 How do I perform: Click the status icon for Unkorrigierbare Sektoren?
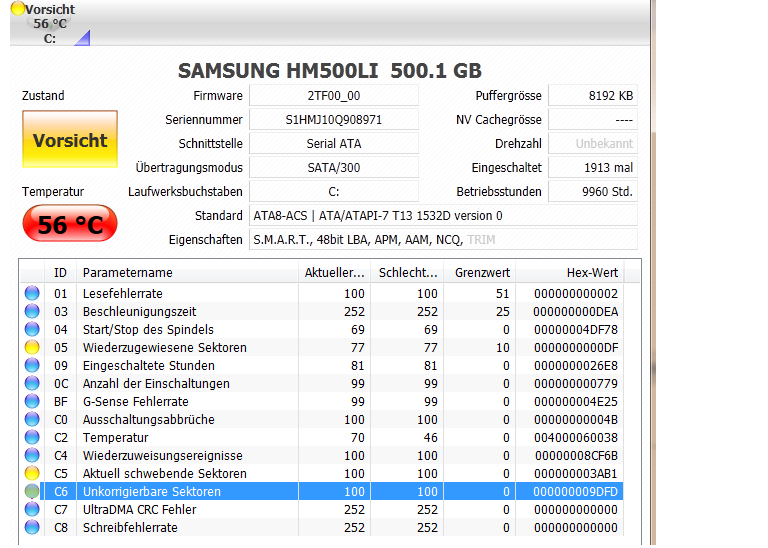point(32,491)
